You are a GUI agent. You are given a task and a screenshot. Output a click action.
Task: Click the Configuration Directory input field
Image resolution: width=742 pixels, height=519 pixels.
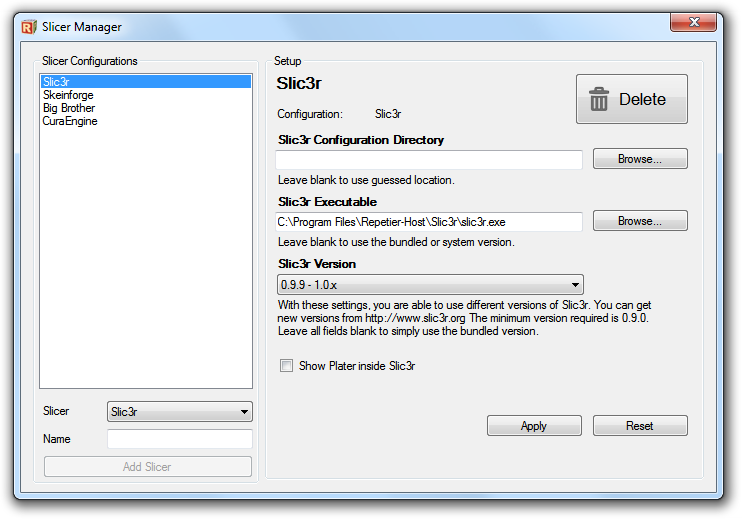click(429, 160)
